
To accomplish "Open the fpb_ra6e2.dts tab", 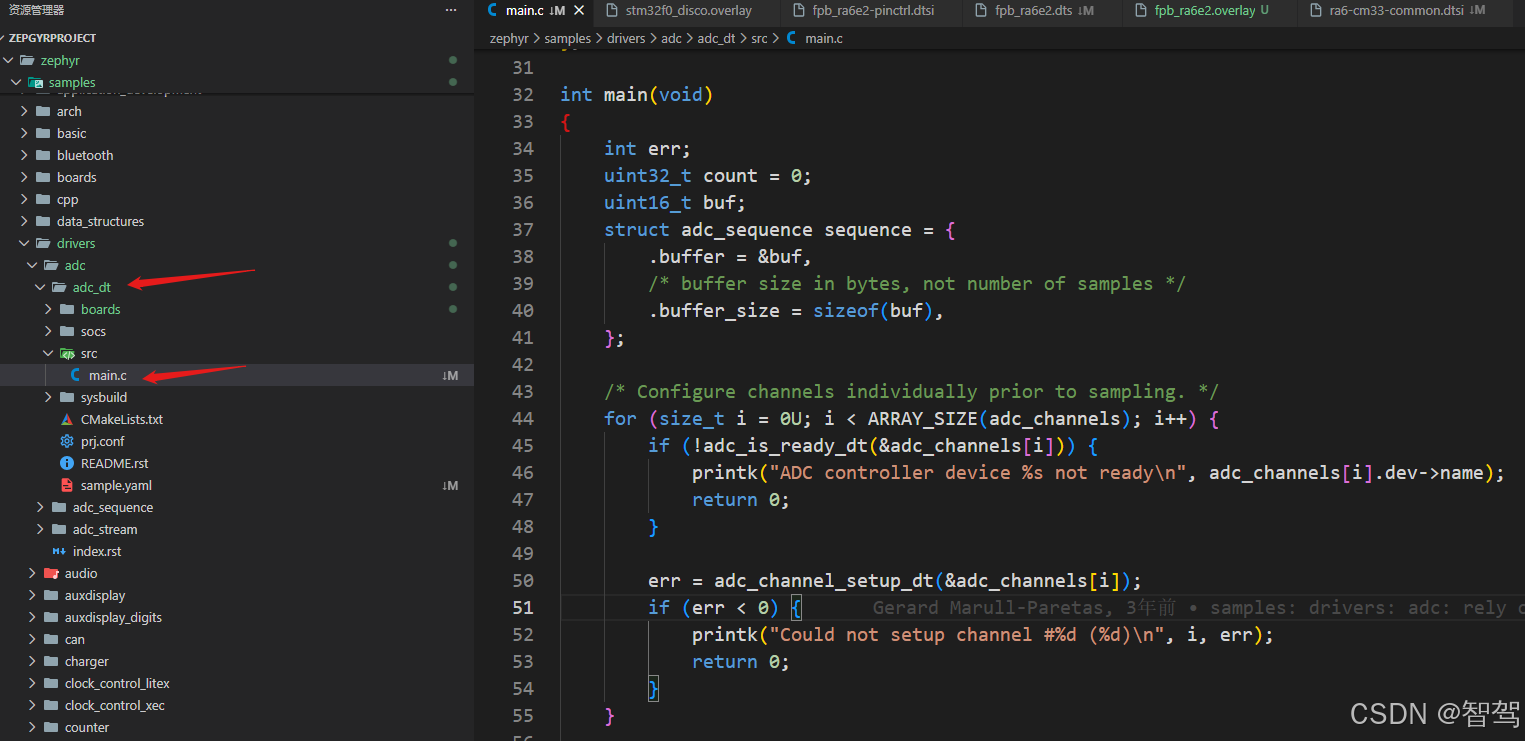I will point(1034,11).
